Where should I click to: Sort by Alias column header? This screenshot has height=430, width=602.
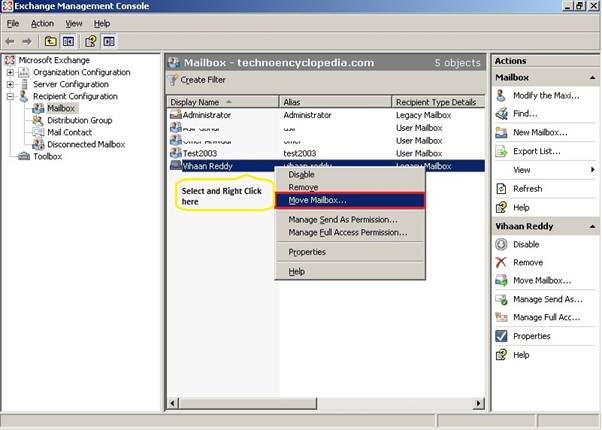[335, 102]
